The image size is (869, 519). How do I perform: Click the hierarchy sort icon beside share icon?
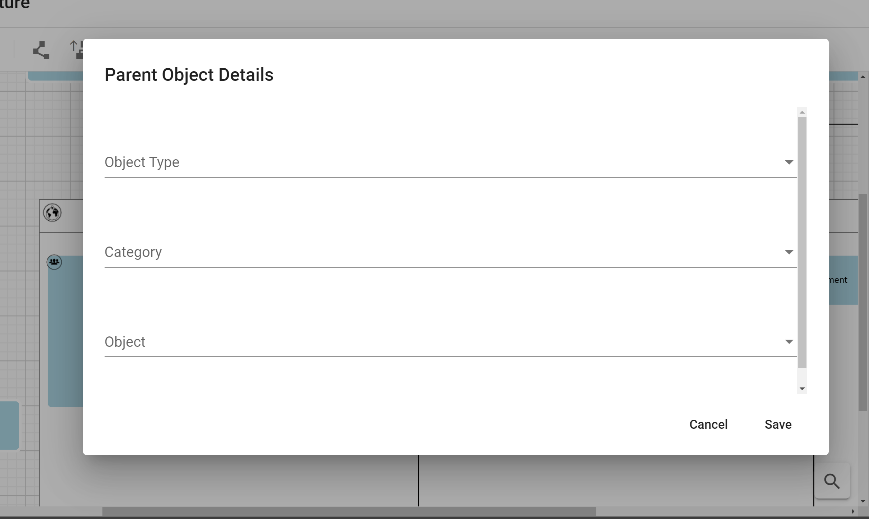tap(76, 49)
